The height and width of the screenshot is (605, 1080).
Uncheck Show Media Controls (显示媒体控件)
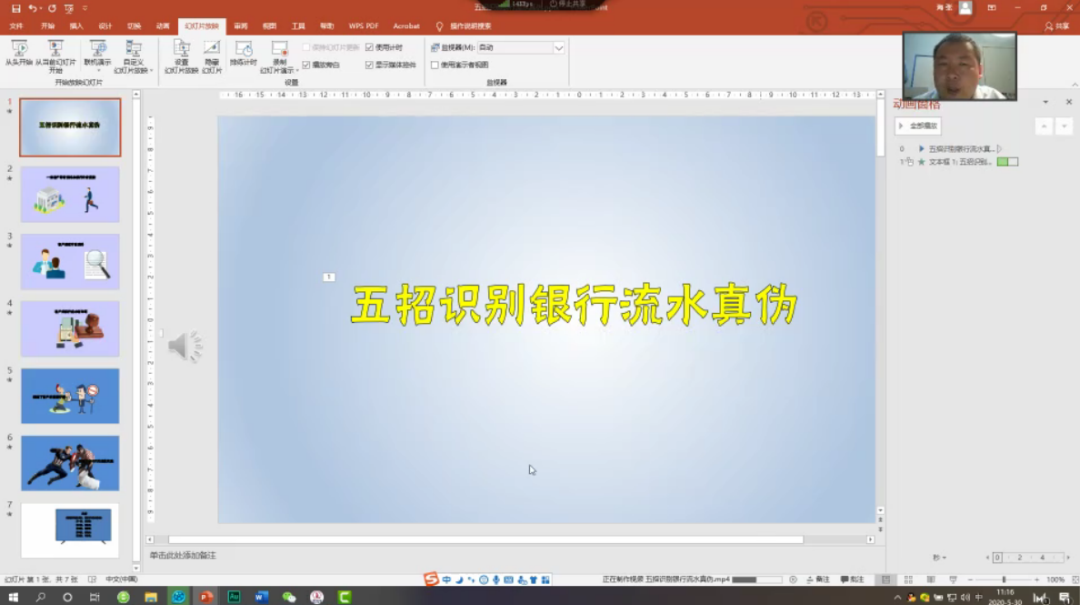coord(369,64)
